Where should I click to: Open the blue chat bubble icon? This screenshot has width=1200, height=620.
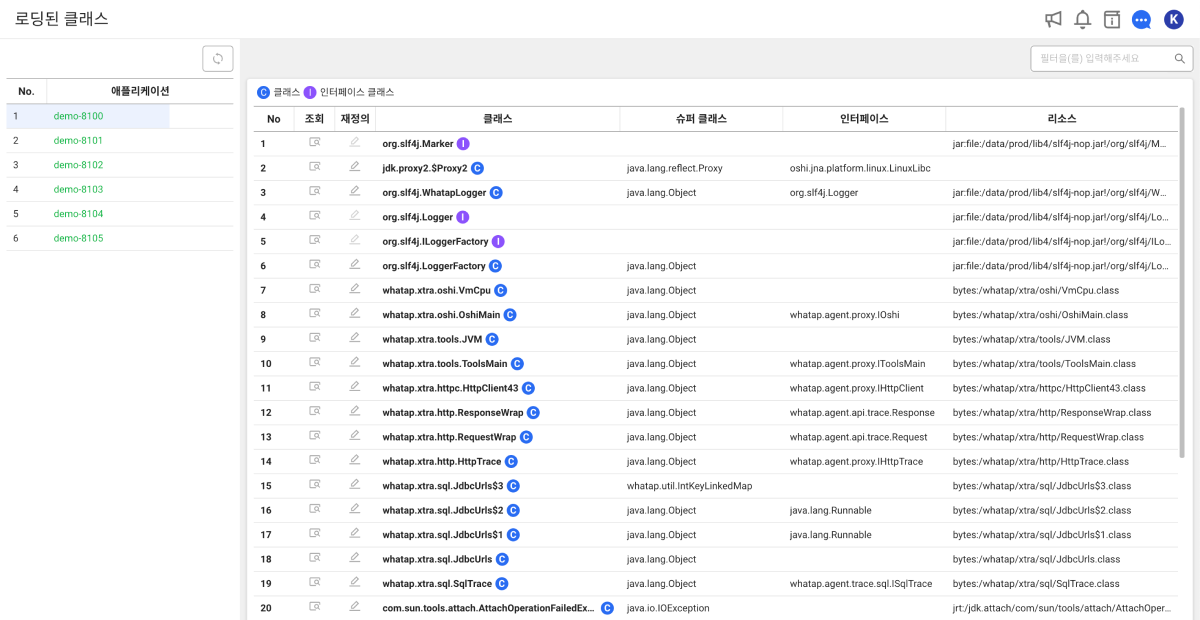click(1141, 19)
